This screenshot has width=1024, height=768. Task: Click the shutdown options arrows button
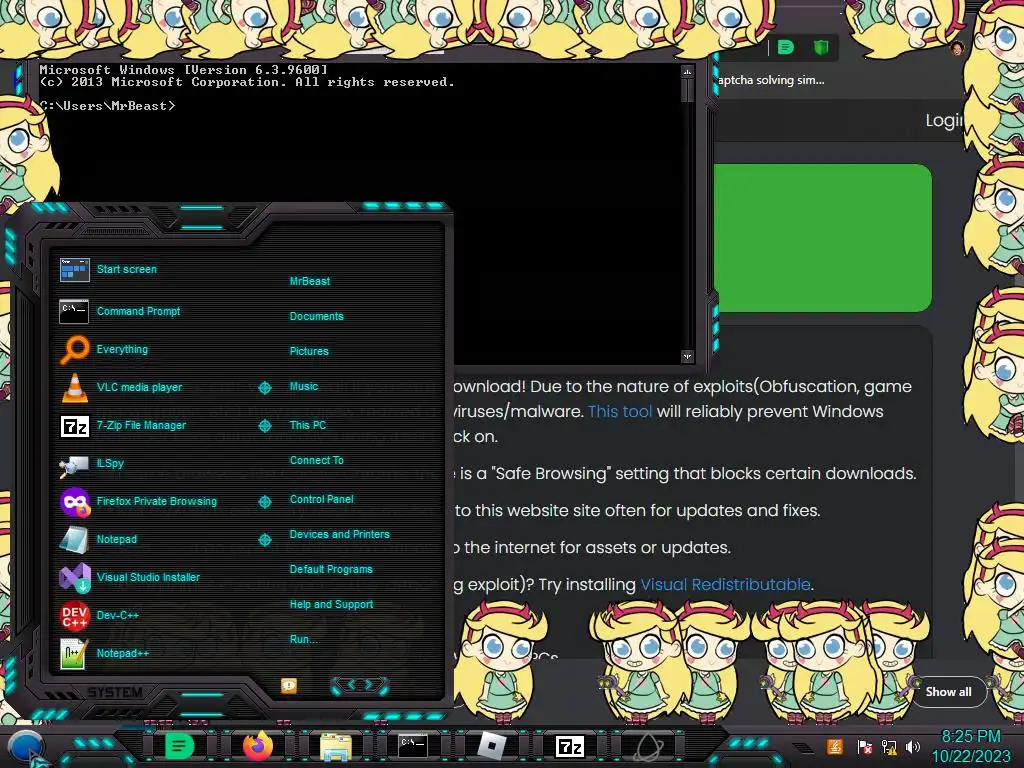[360, 685]
